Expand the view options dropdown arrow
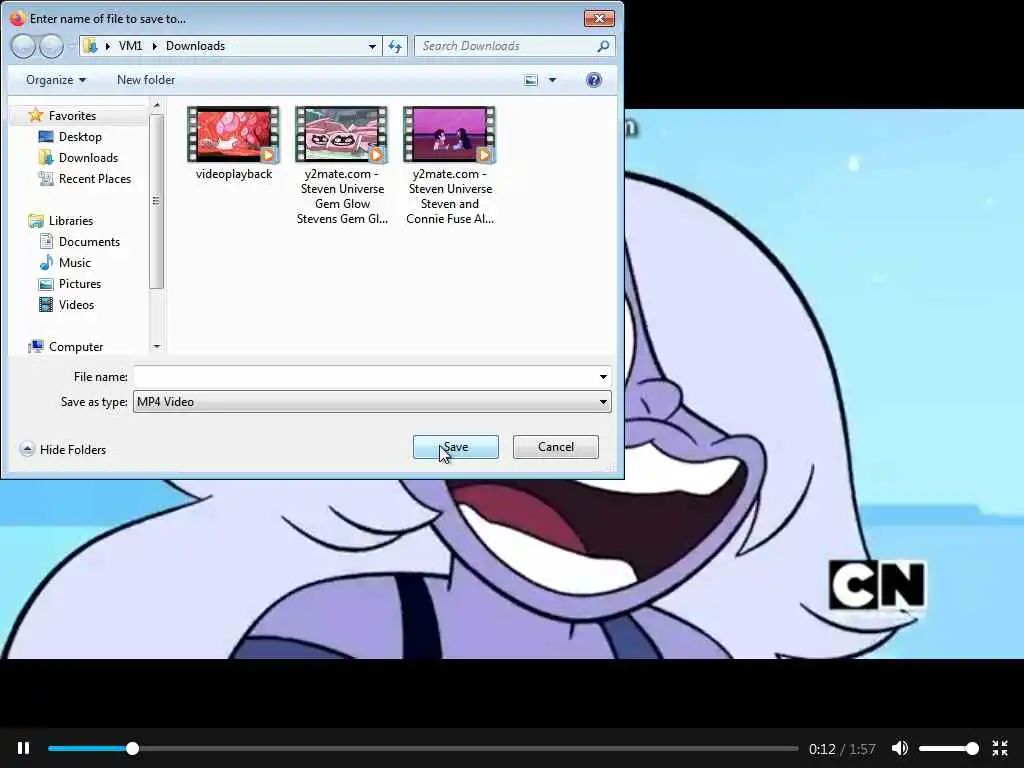 coord(552,80)
